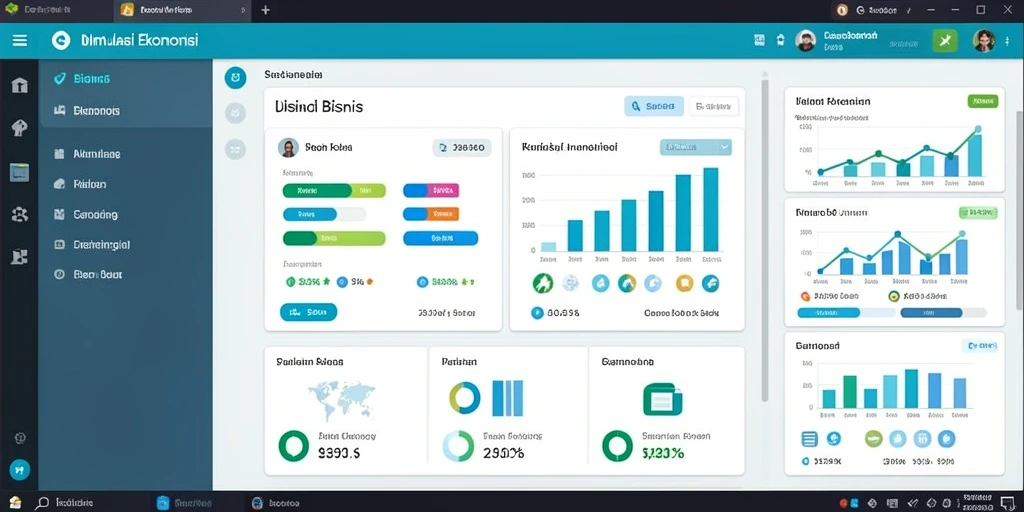Toggle the blue and pink pill switch

(431, 191)
